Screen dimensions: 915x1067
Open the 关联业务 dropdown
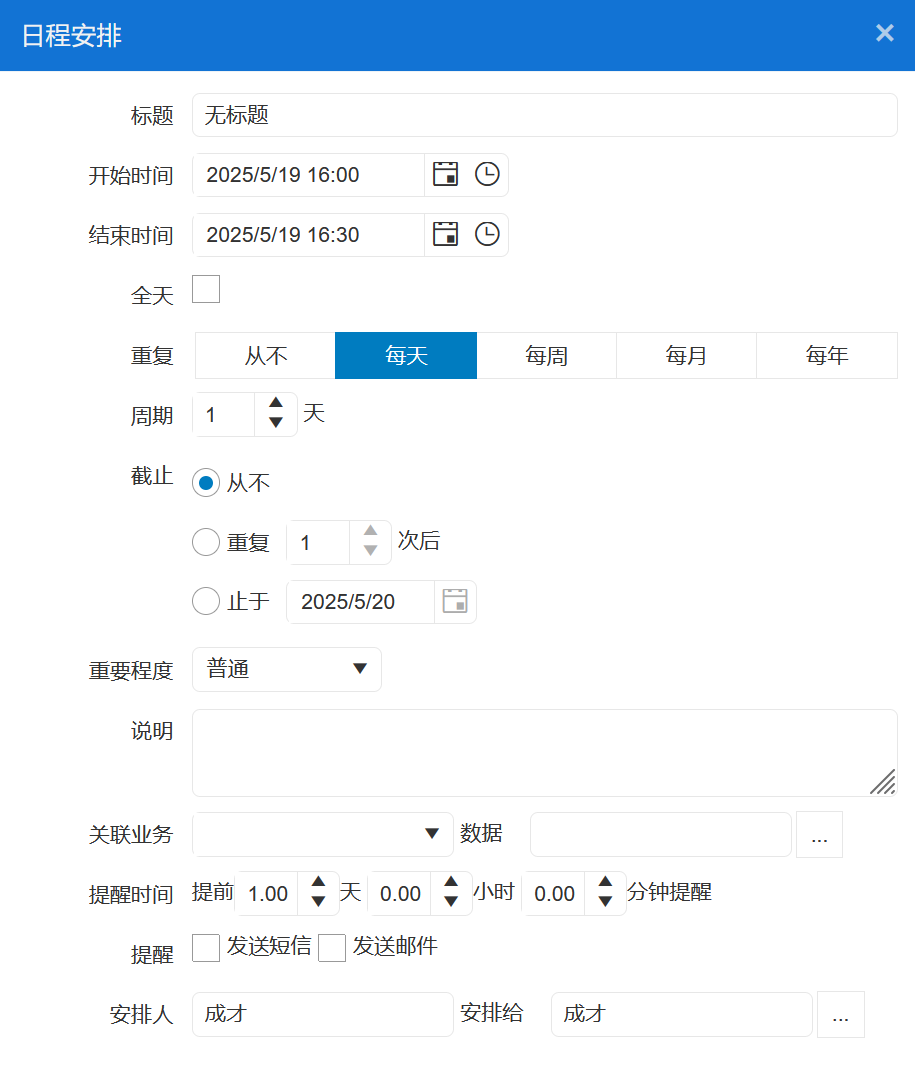tap(432, 834)
